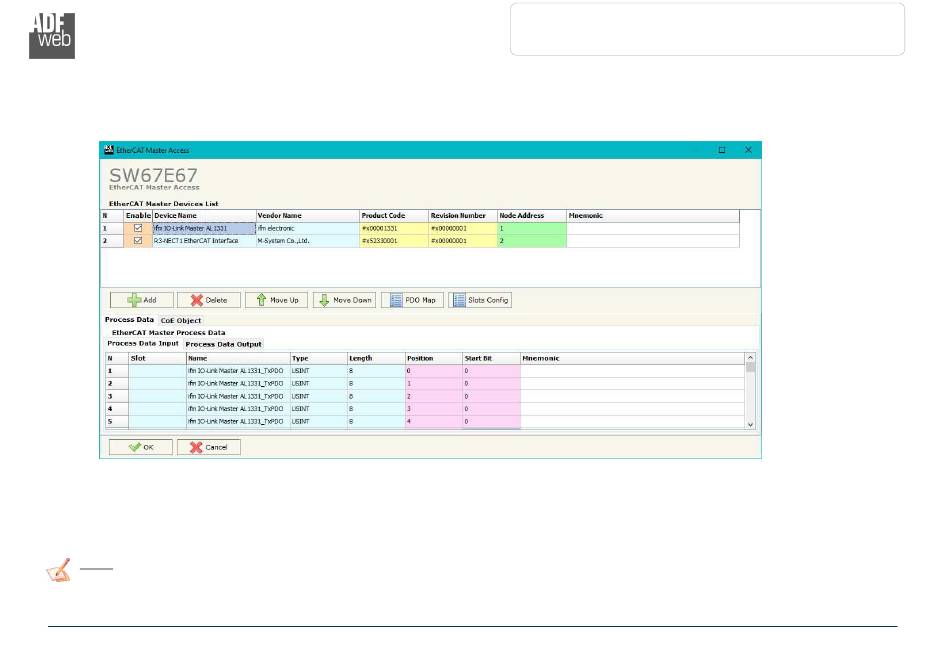Screen dimensions: 950x659
Task: Click Start Bit cell in process row 2
Action: 491,383
